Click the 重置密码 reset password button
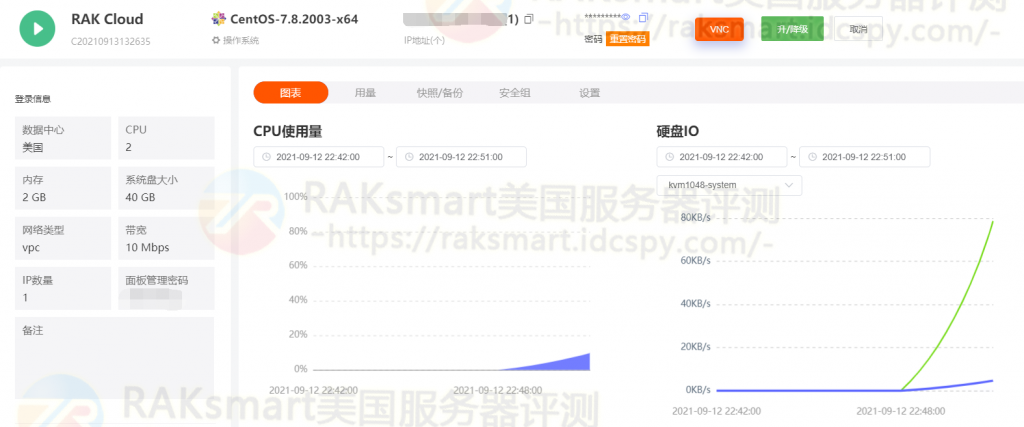 pyautogui.click(x=627, y=39)
